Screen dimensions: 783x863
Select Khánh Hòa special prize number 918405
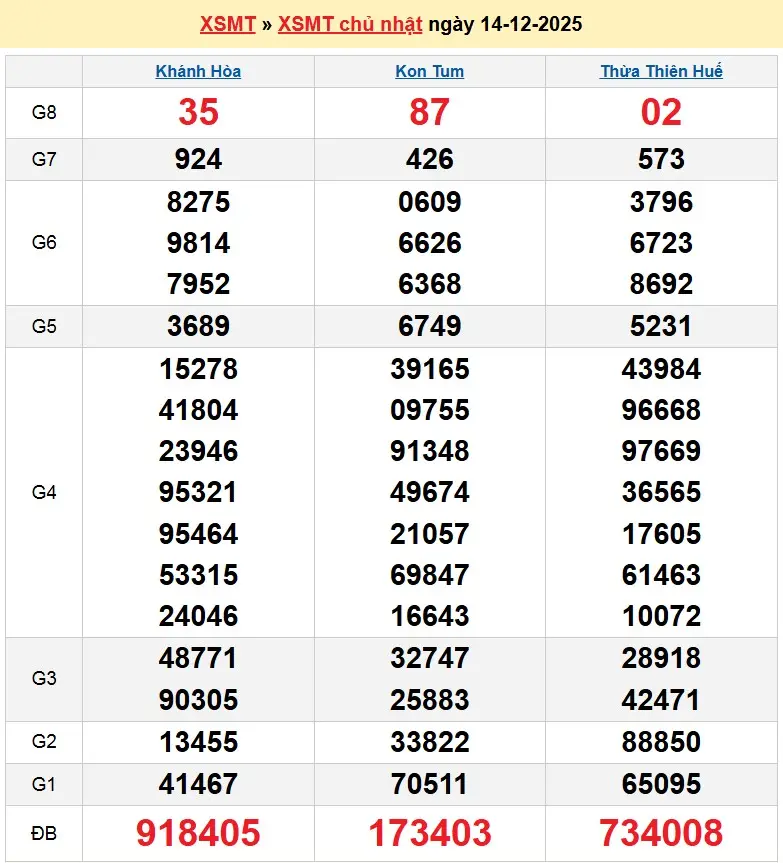pyautogui.click(x=198, y=833)
